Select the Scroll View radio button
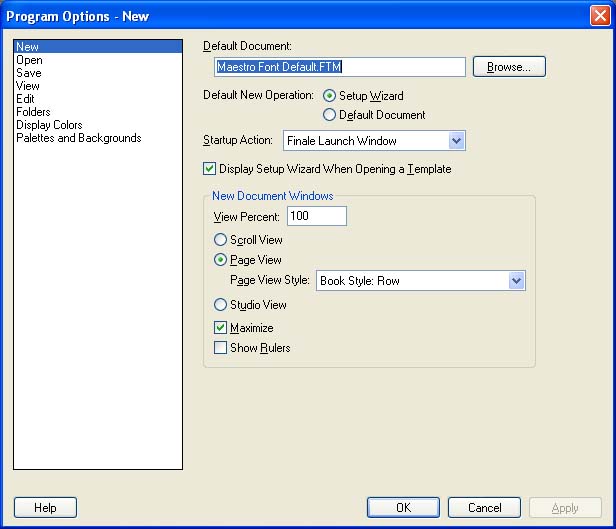 (221, 240)
